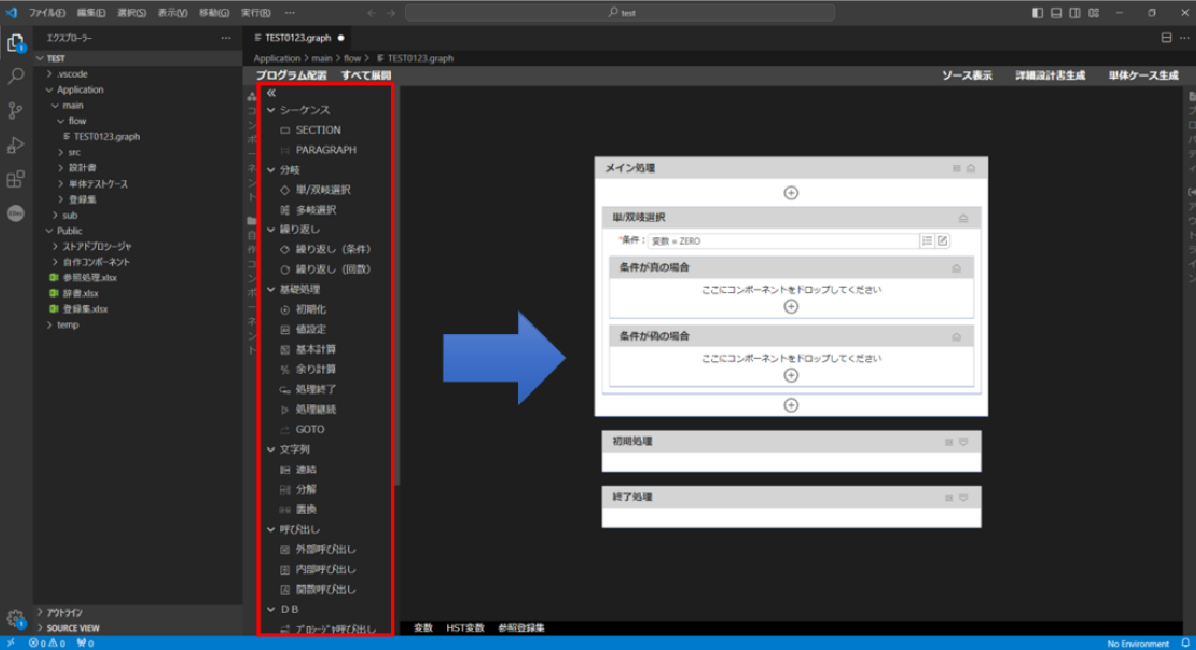Open the ファイル menu
The image size is (1196, 650).
[47, 13]
